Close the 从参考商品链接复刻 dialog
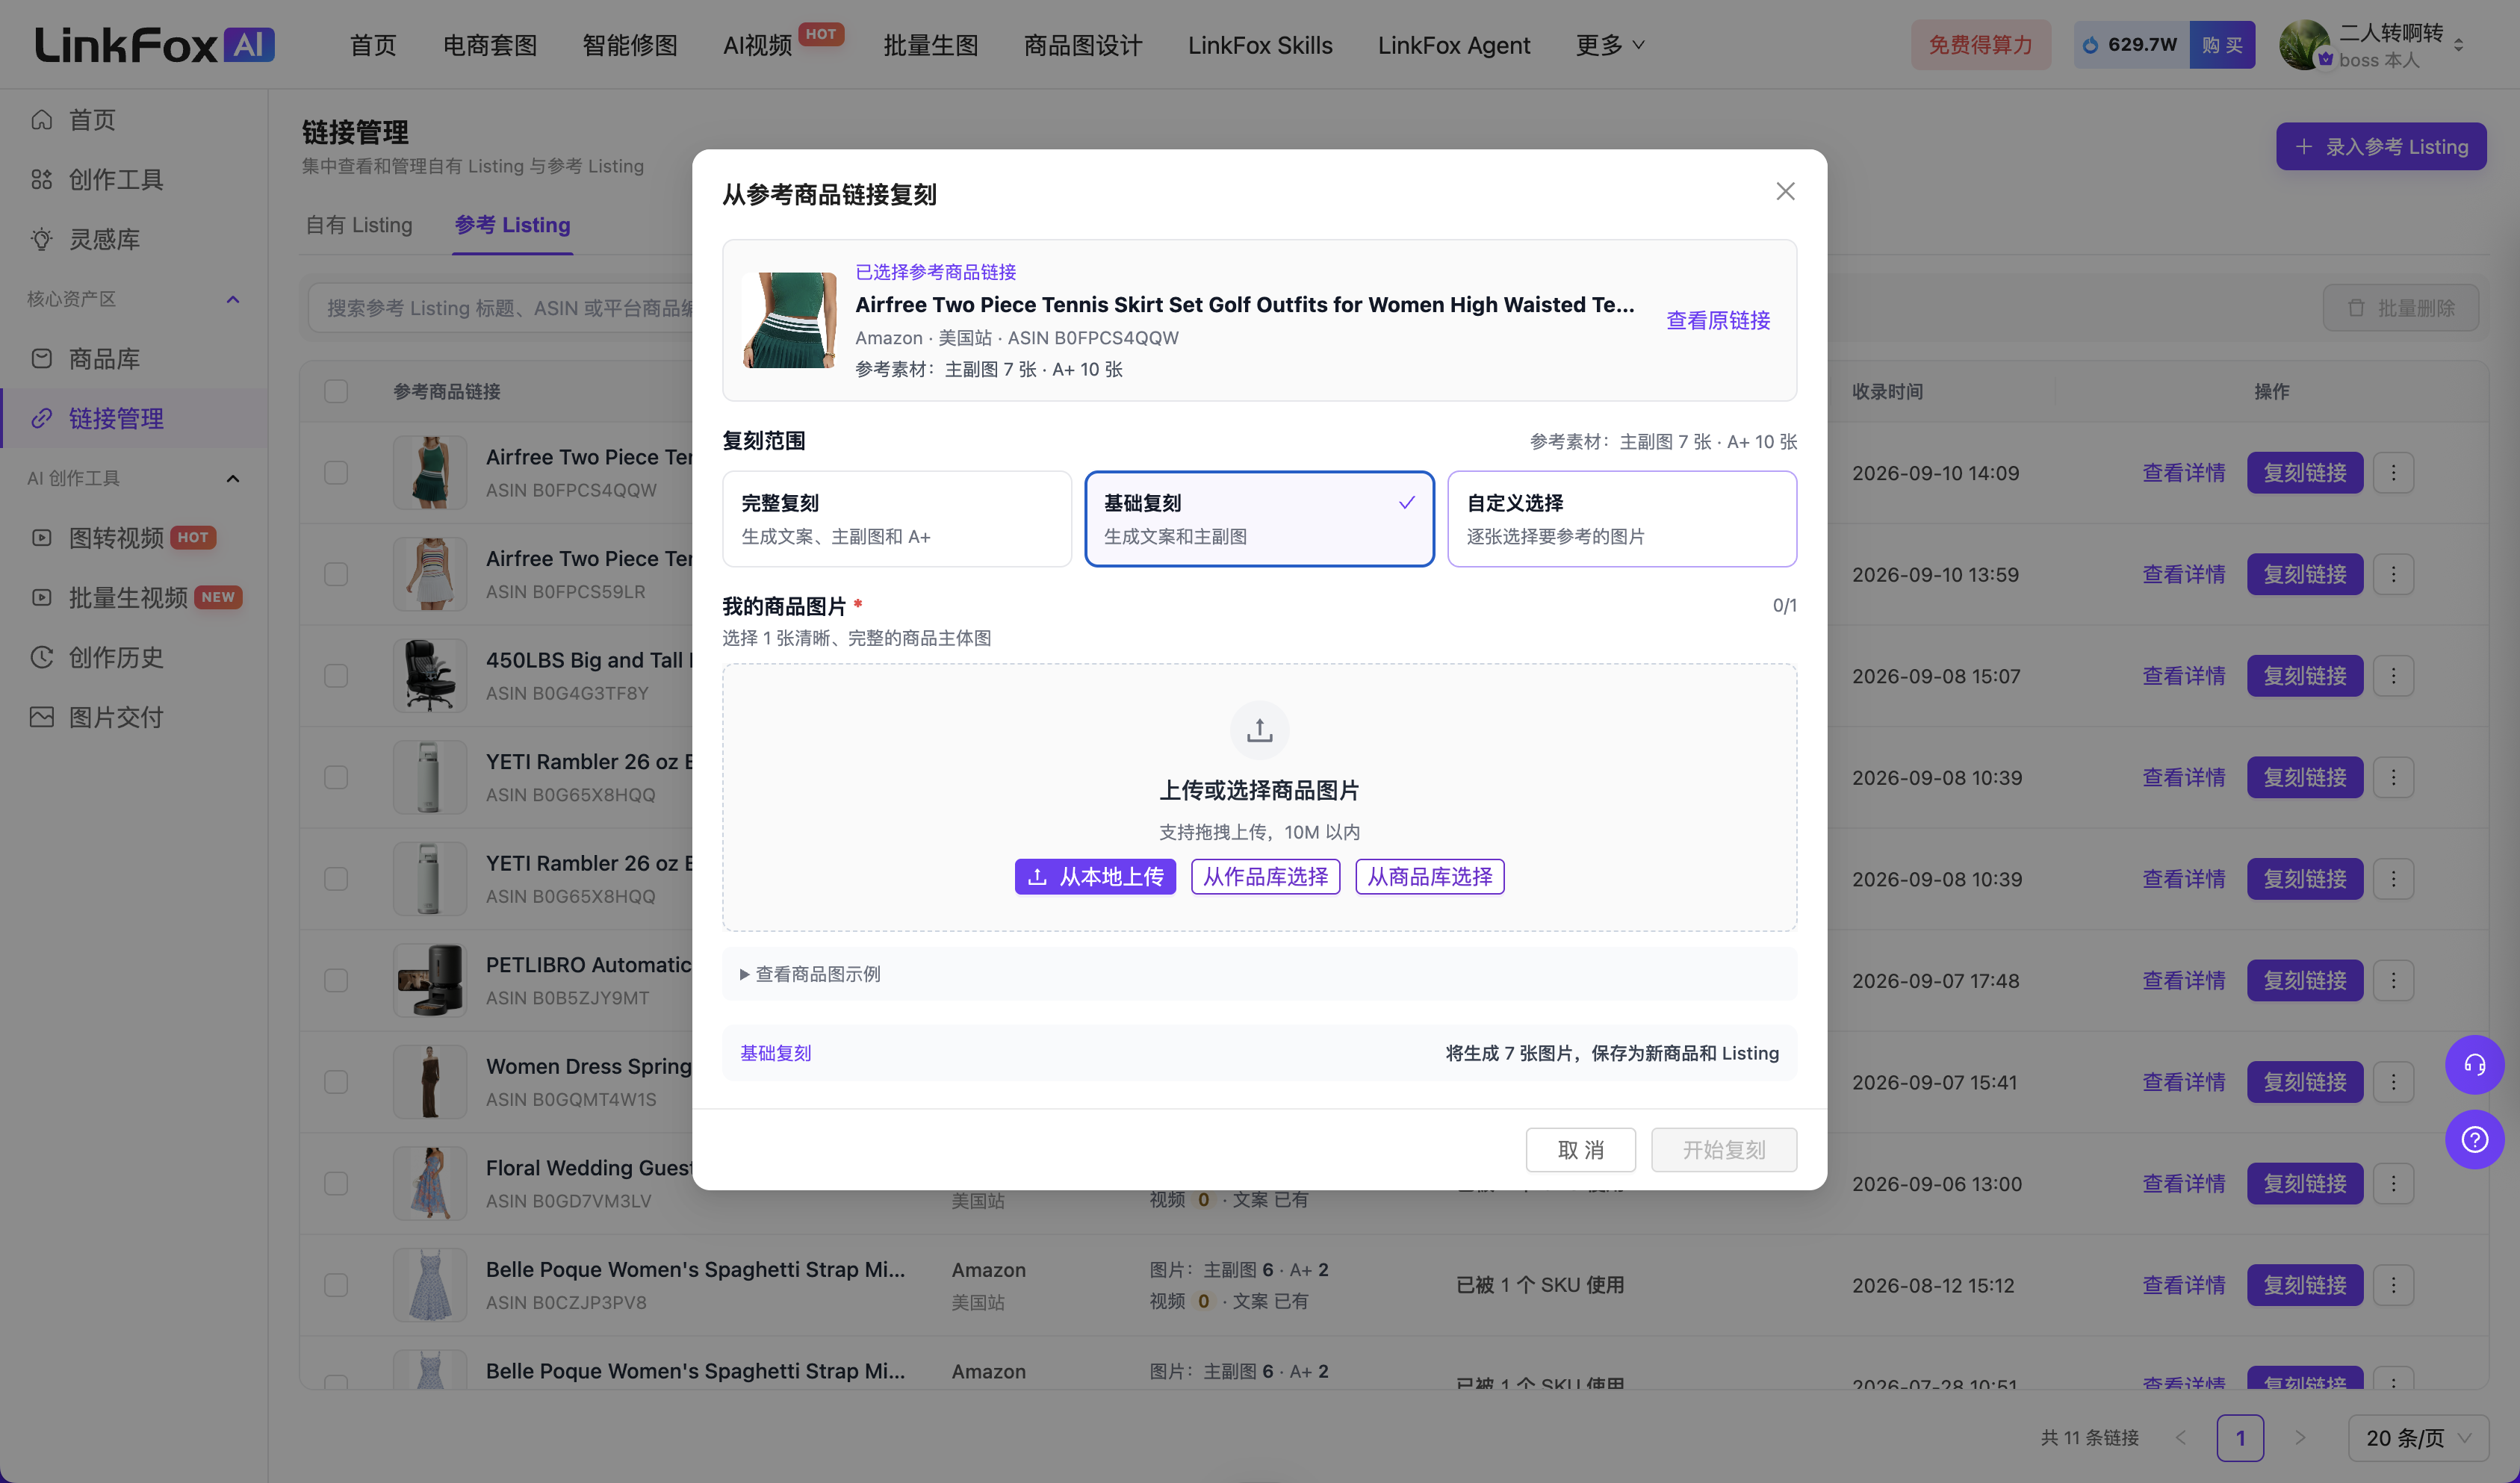The image size is (2520, 1483). [x=1785, y=191]
